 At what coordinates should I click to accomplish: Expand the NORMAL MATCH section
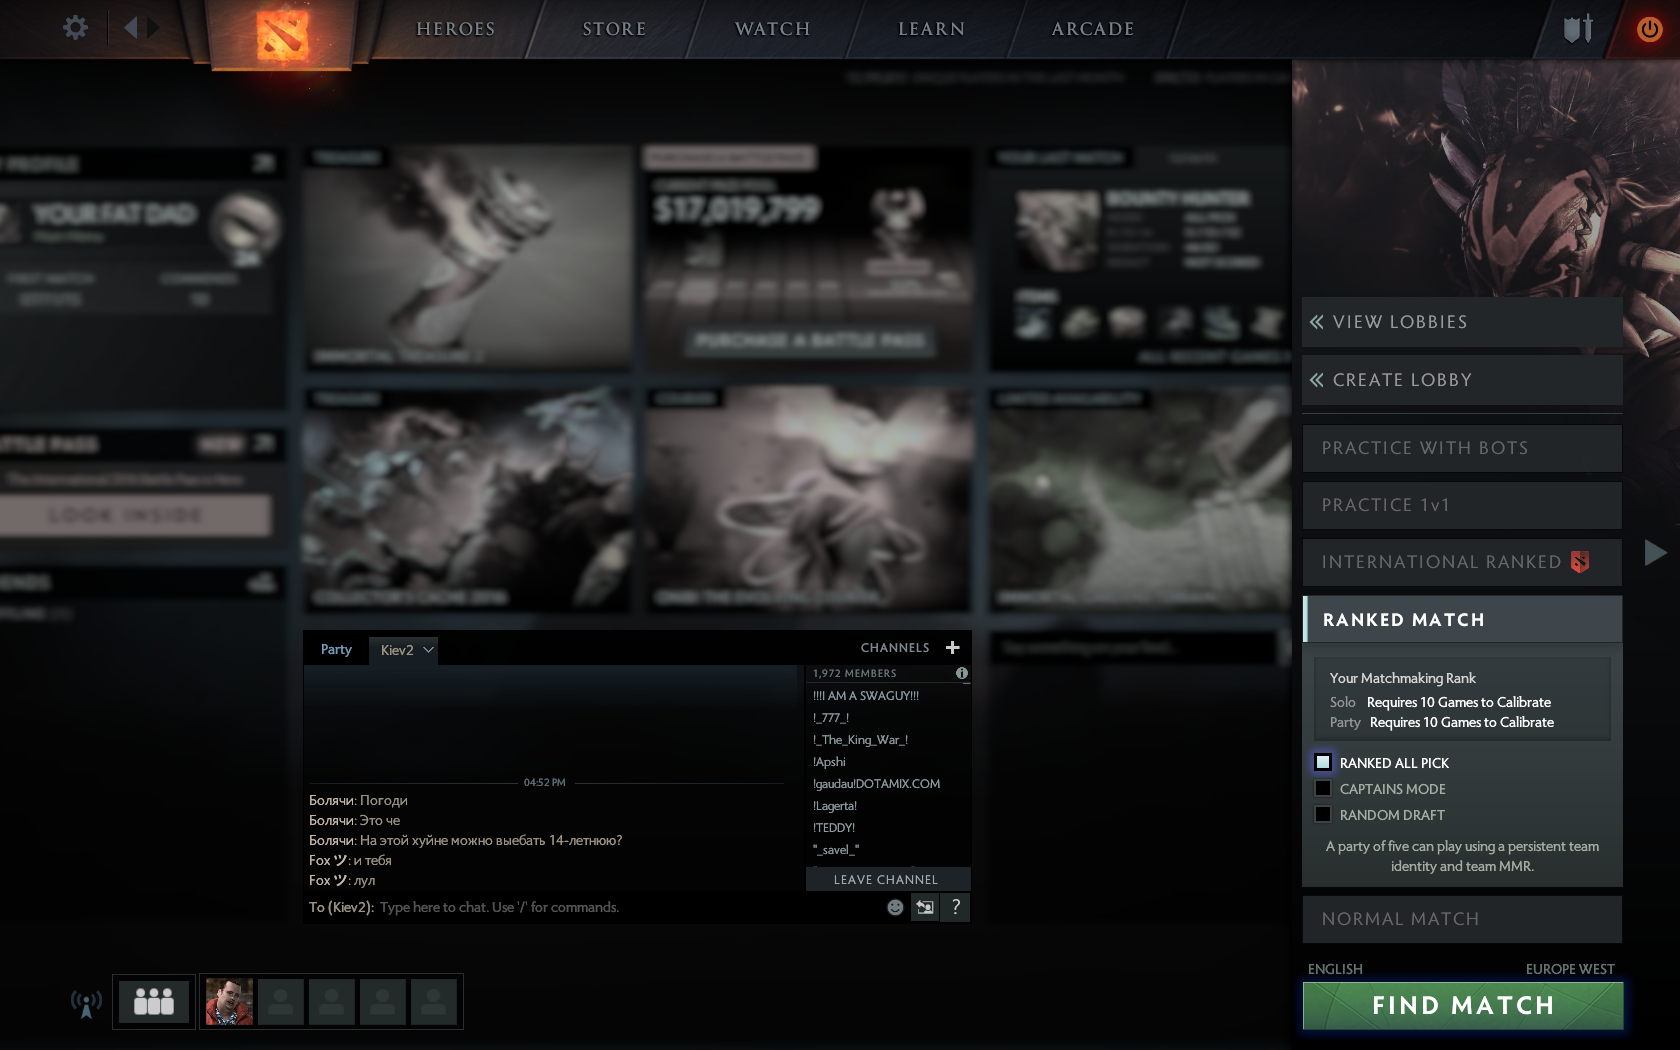coord(1462,919)
